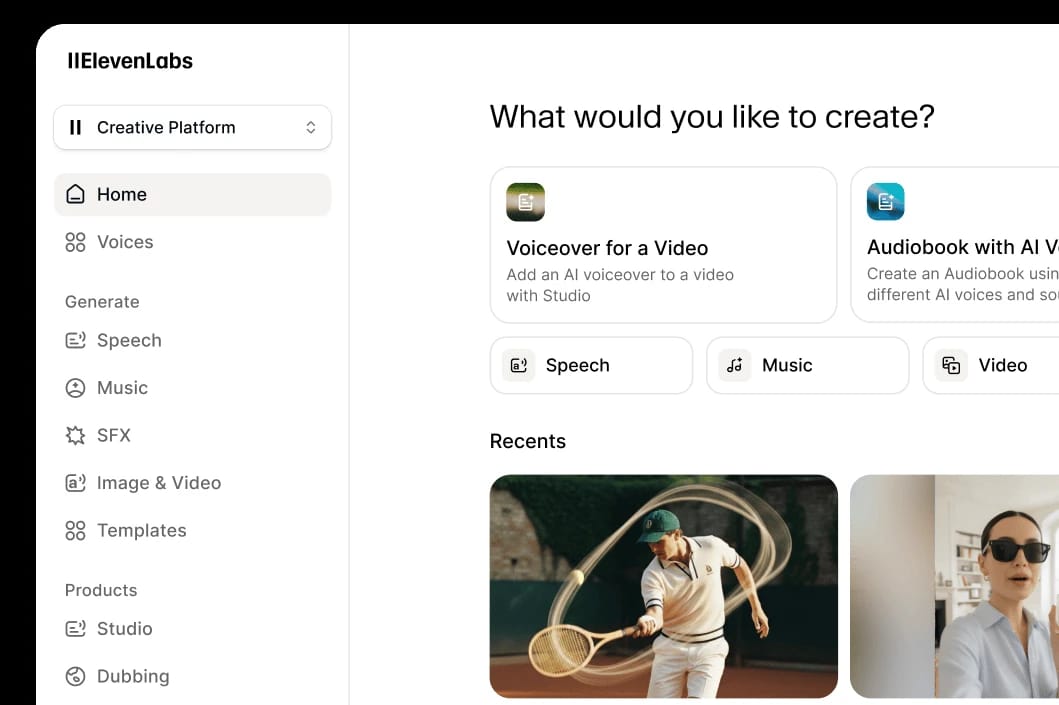
Task: Select the Image & Video sidebar icon
Action: [x=74, y=483]
